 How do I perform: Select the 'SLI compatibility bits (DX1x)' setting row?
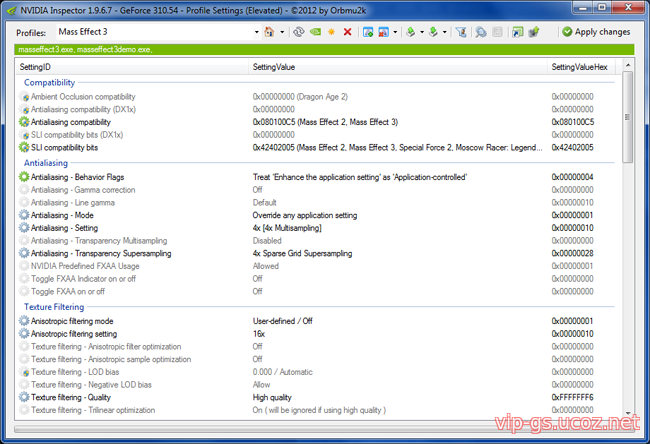tap(318, 135)
